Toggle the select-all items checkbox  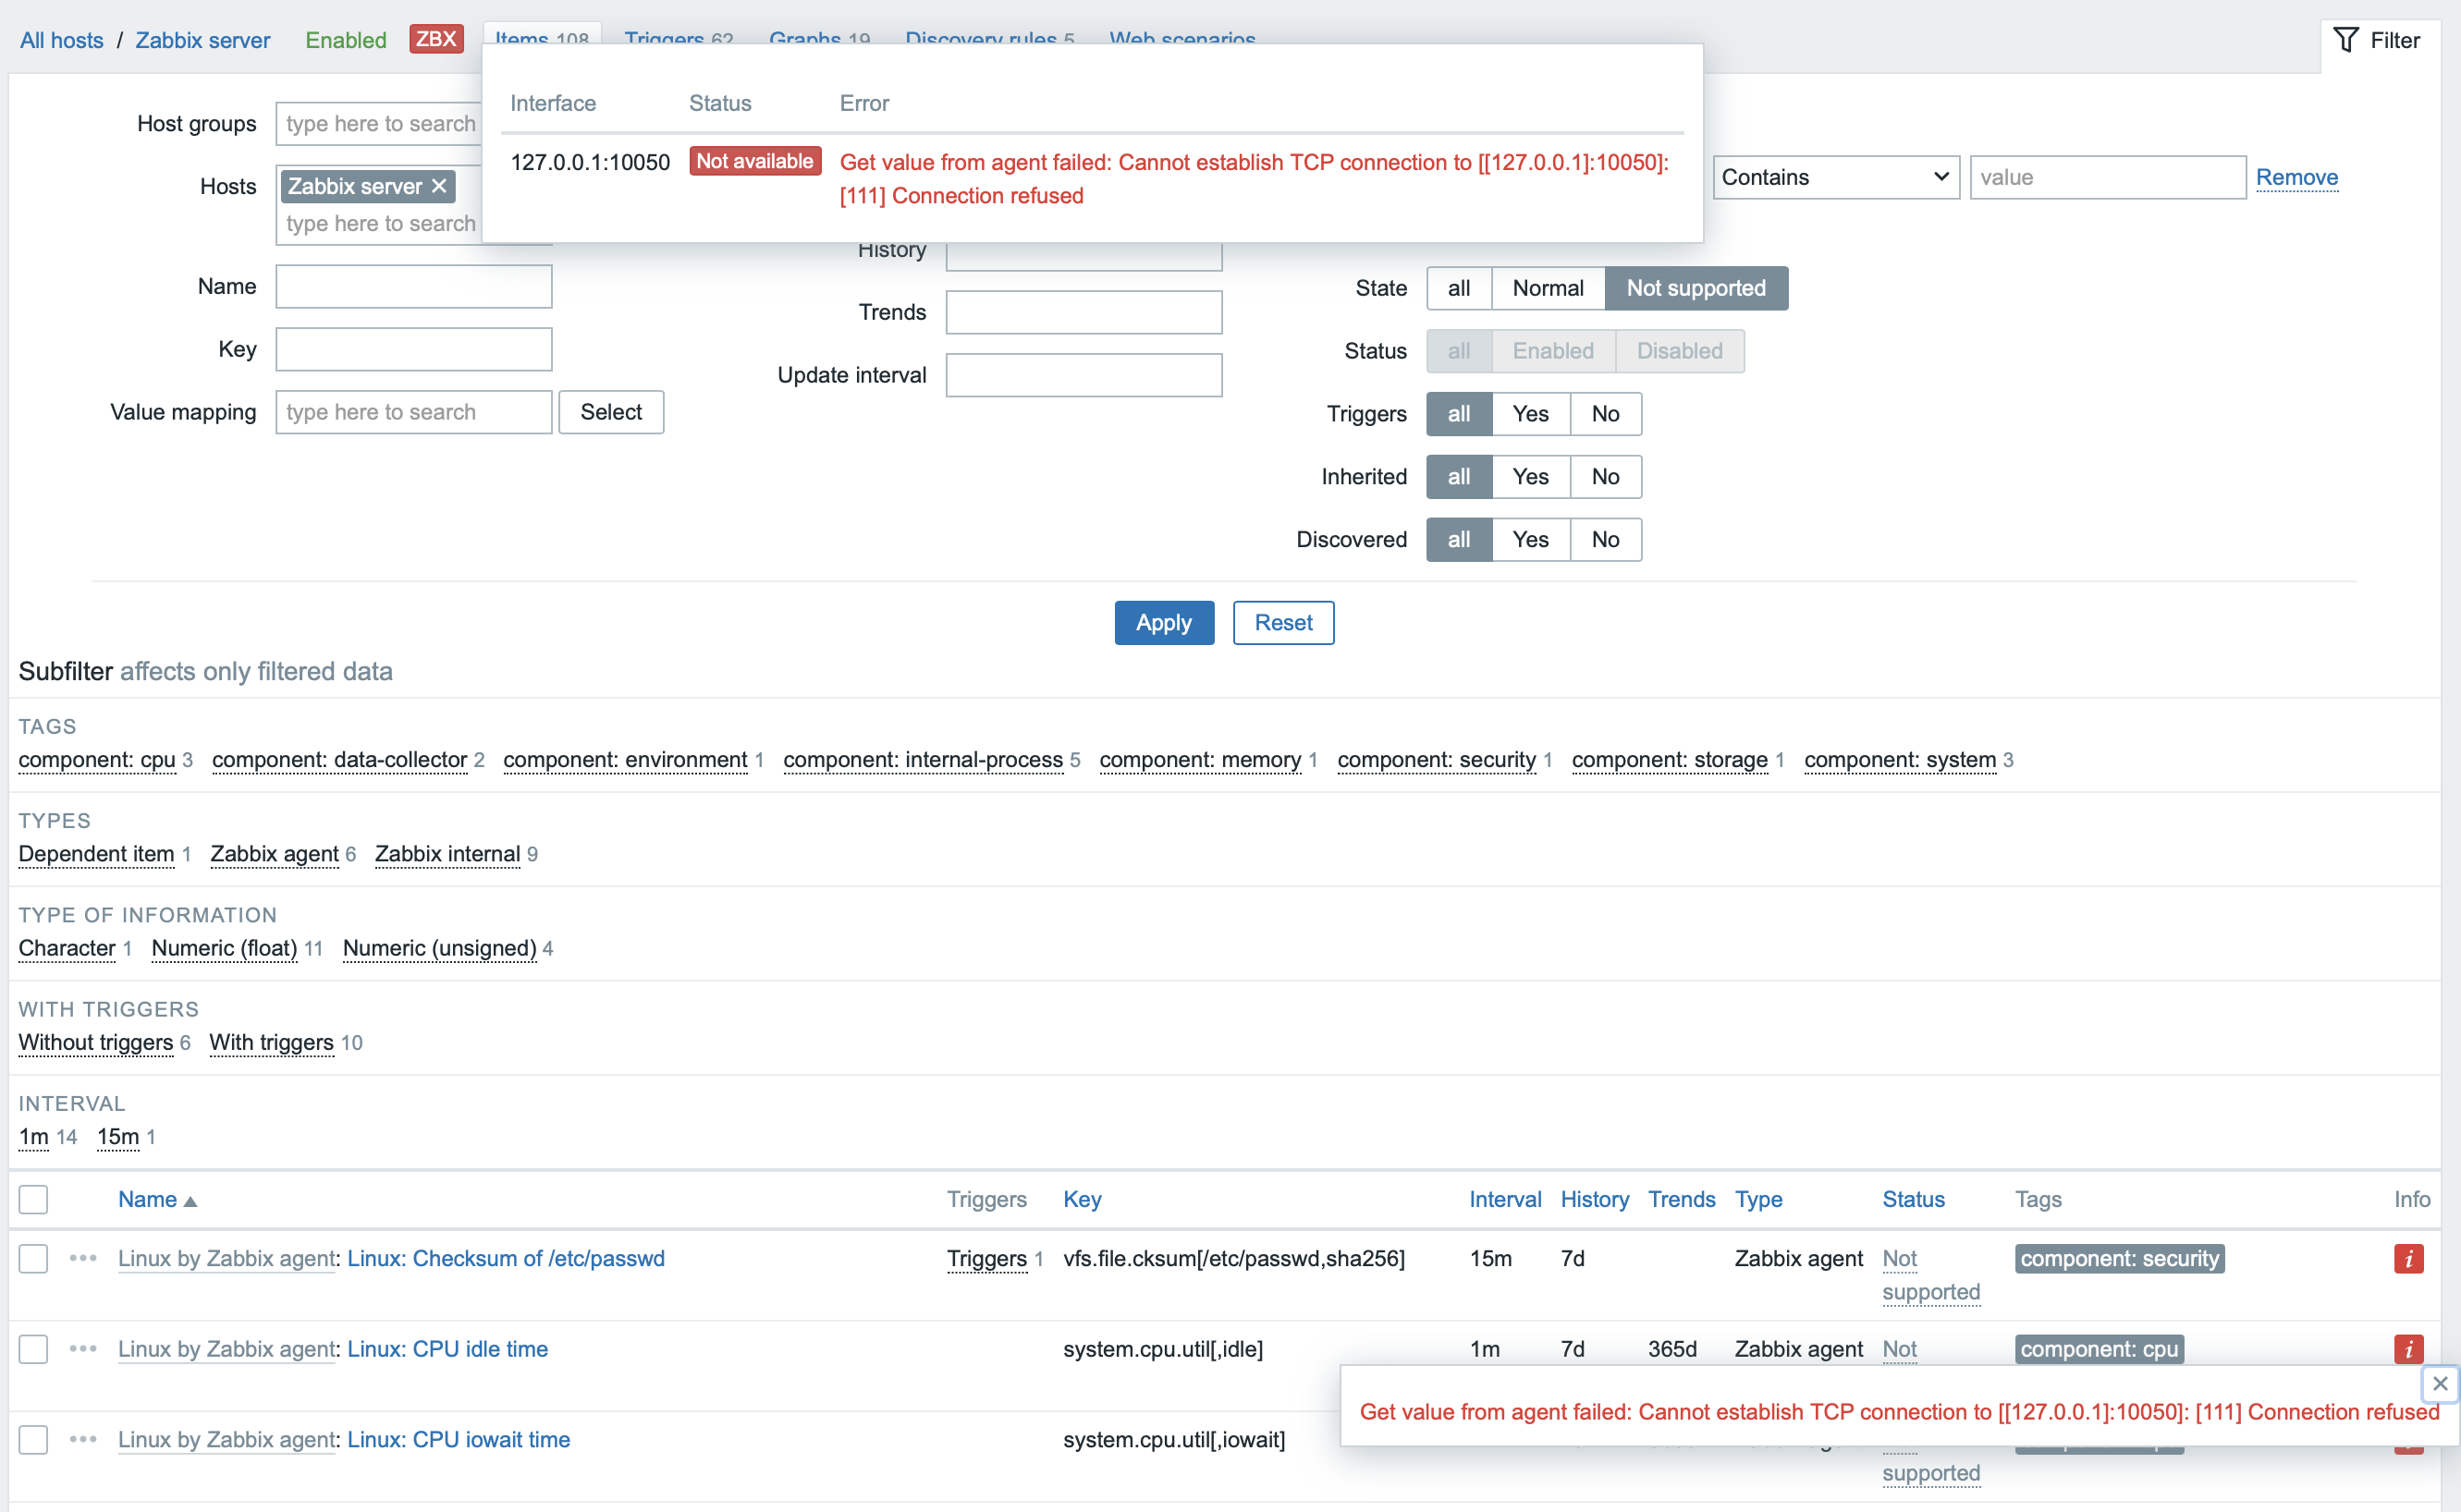pyautogui.click(x=33, y=1199)
